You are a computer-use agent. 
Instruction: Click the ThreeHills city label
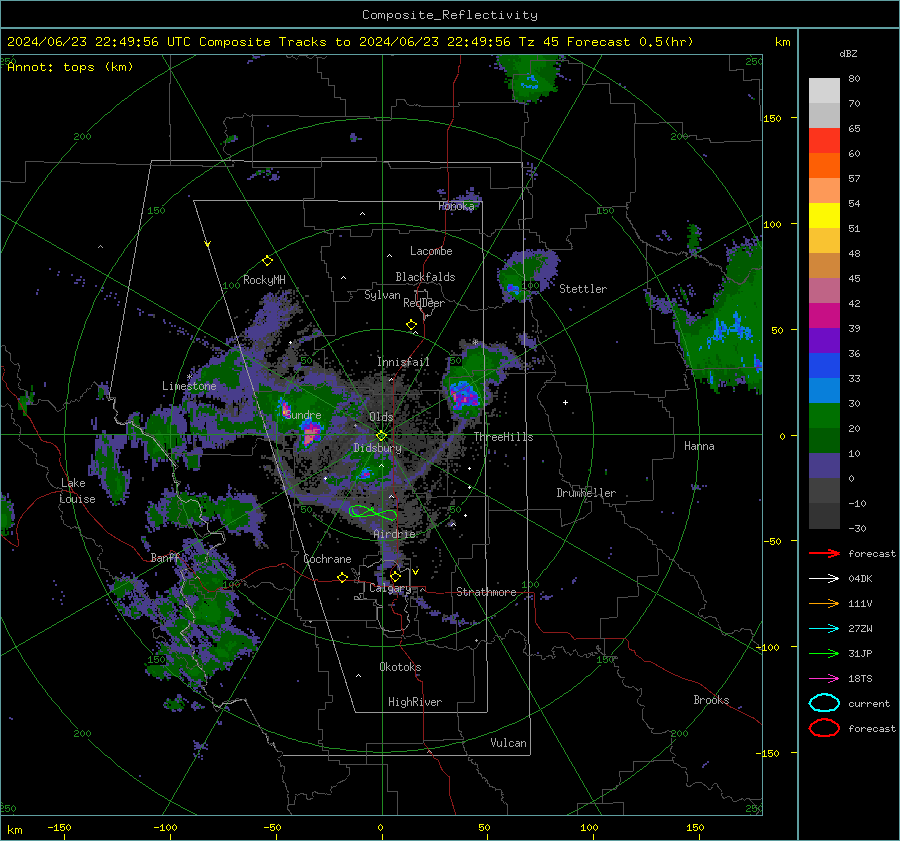click(503, 437)
